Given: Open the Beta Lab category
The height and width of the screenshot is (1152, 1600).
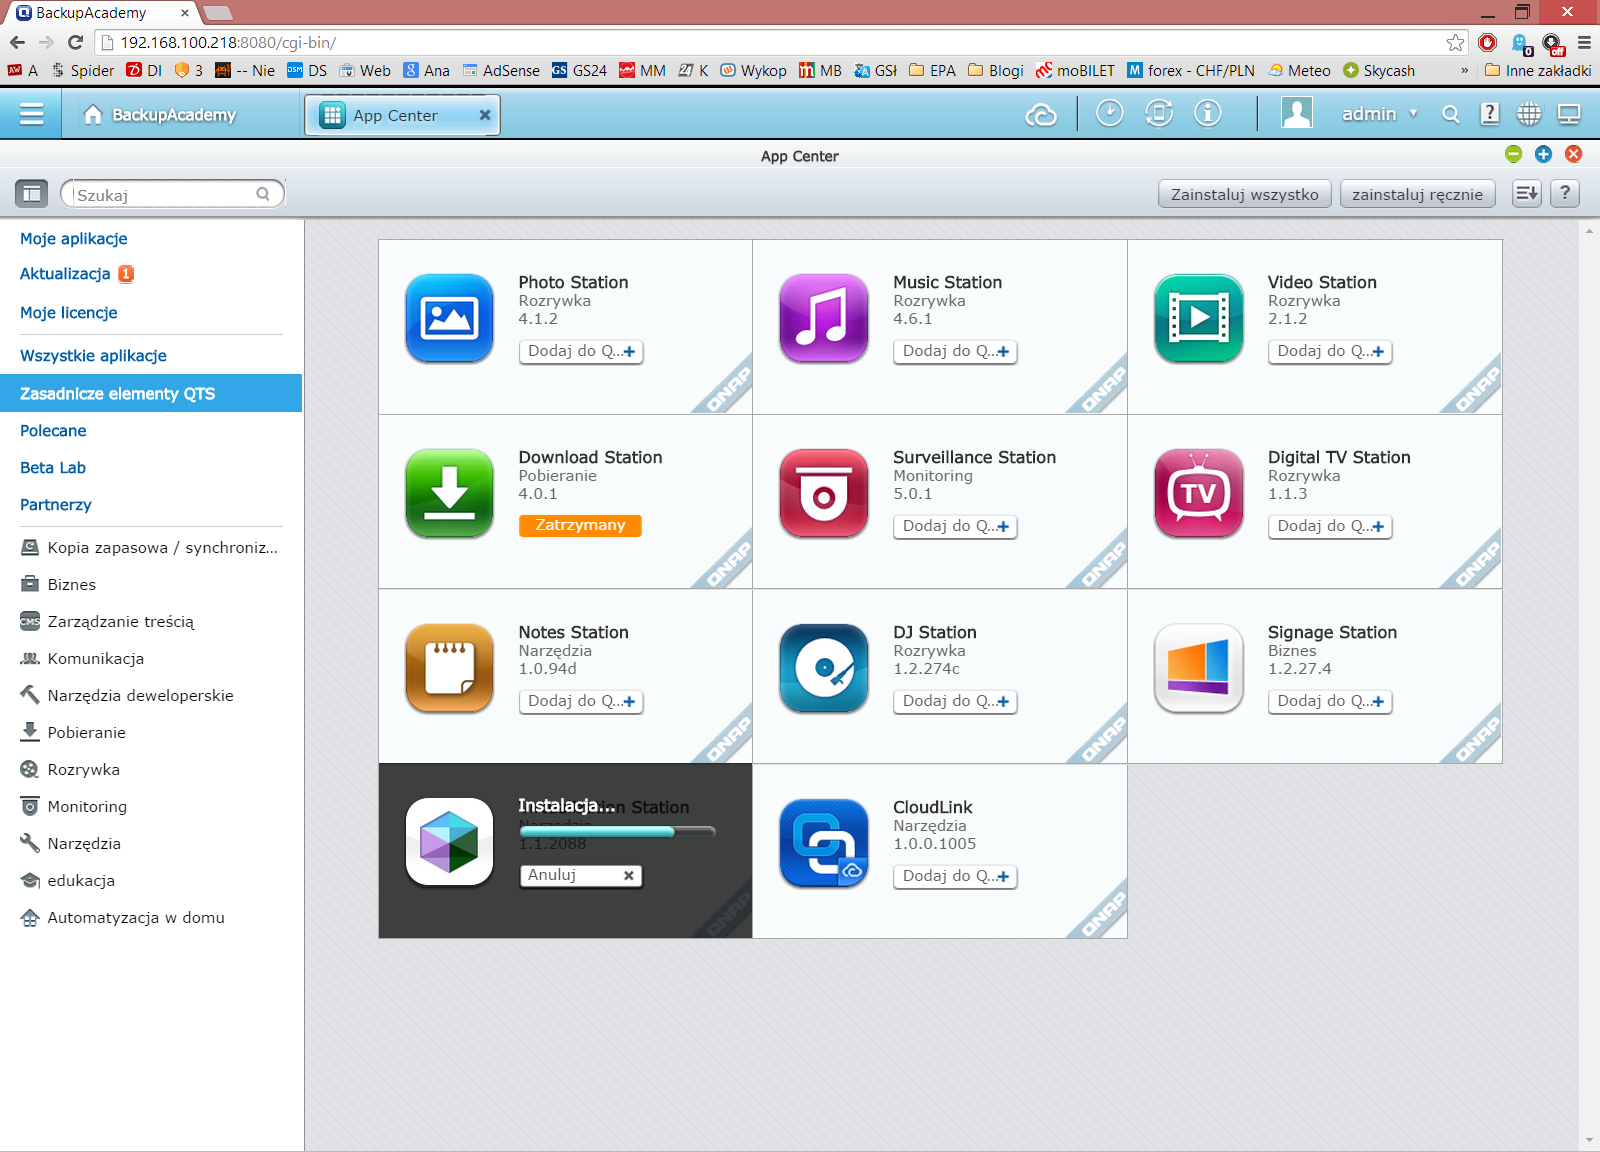Looking at the screenshot, I should (53, 468).
